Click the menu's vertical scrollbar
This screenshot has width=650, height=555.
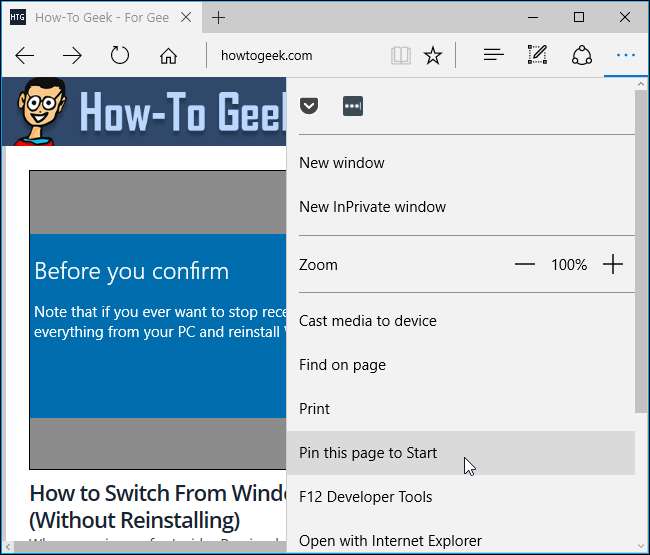coord(641,250)
